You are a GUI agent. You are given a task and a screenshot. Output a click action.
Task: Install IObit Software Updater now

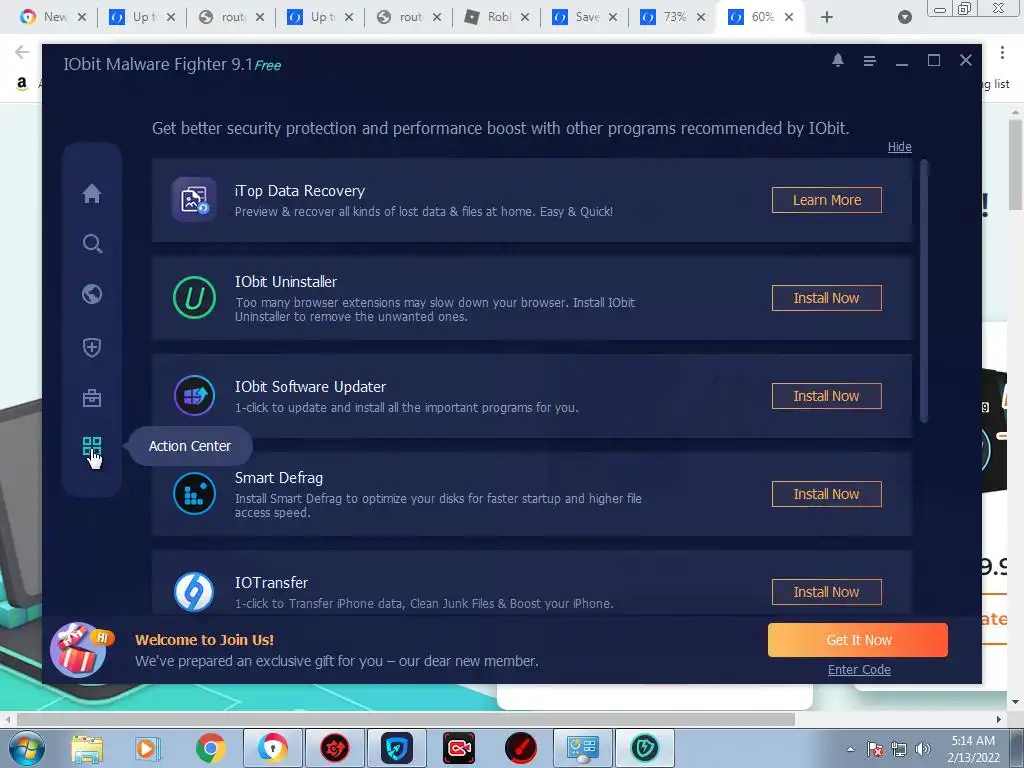[x=827, y=396]
